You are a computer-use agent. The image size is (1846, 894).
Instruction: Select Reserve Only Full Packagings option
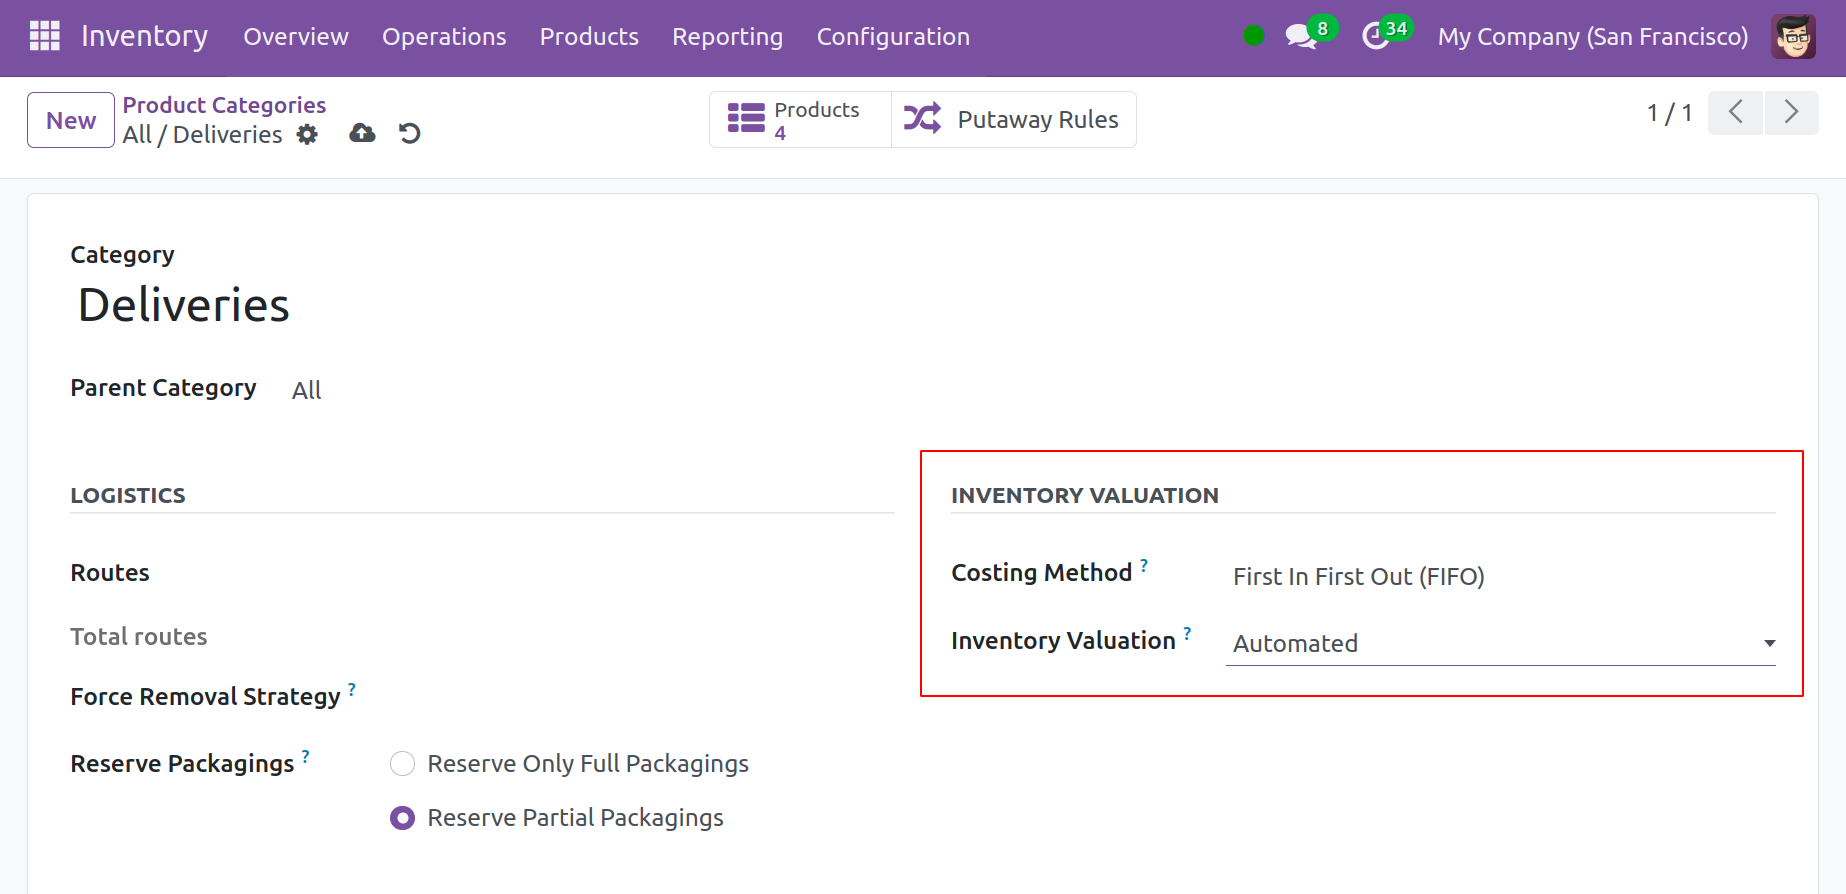coord(402,764)
